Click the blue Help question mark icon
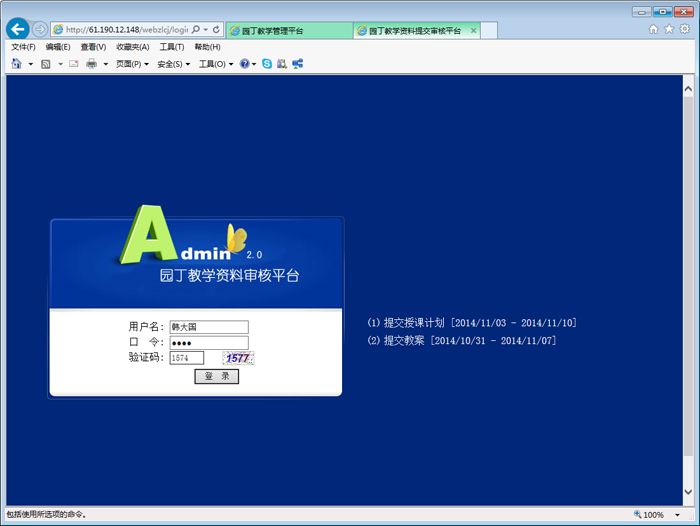The height and width of the screenshot is (526, 700). coord(244,64)
